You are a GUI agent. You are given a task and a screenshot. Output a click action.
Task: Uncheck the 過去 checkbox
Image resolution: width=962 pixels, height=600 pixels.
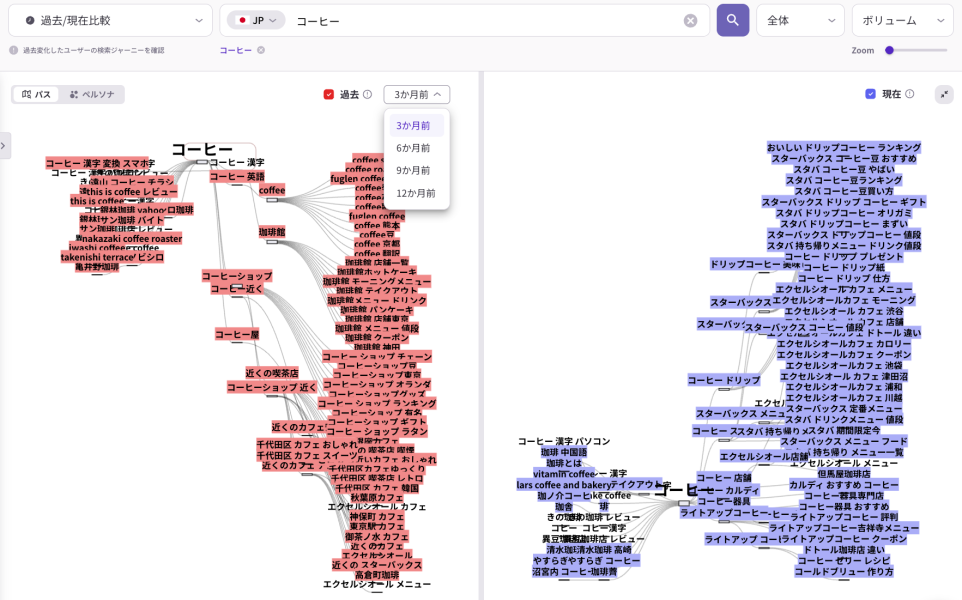(x=329, y=94)
